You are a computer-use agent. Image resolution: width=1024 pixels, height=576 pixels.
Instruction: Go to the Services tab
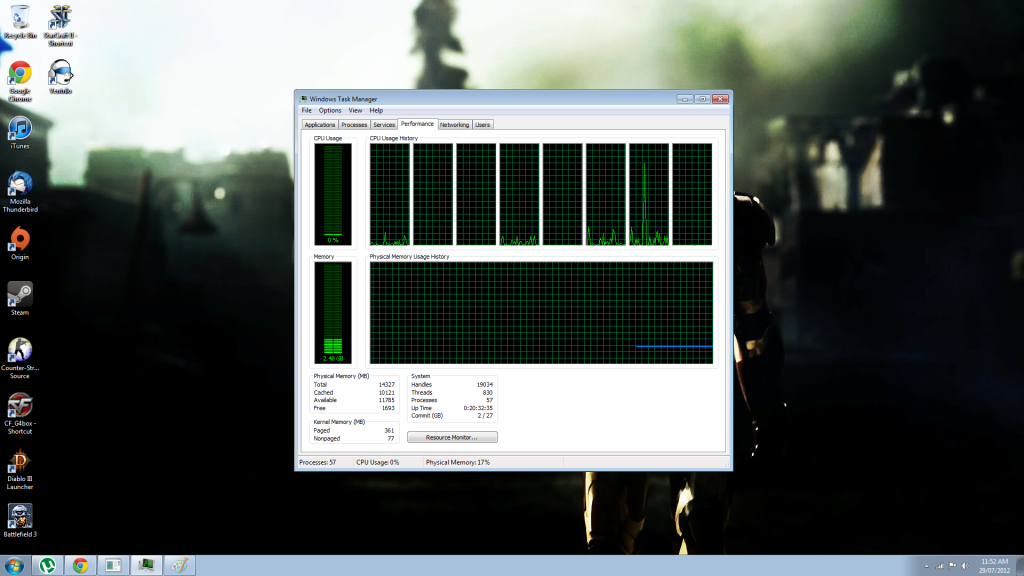[x=384, y=125]
